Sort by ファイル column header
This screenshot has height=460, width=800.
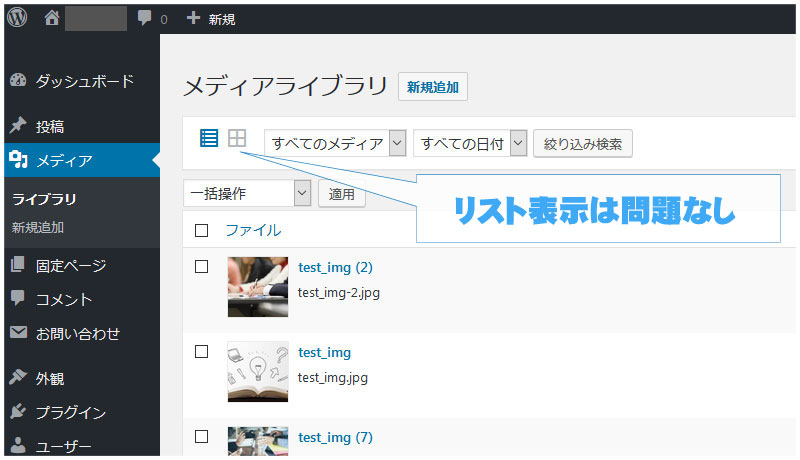[253, 231]
